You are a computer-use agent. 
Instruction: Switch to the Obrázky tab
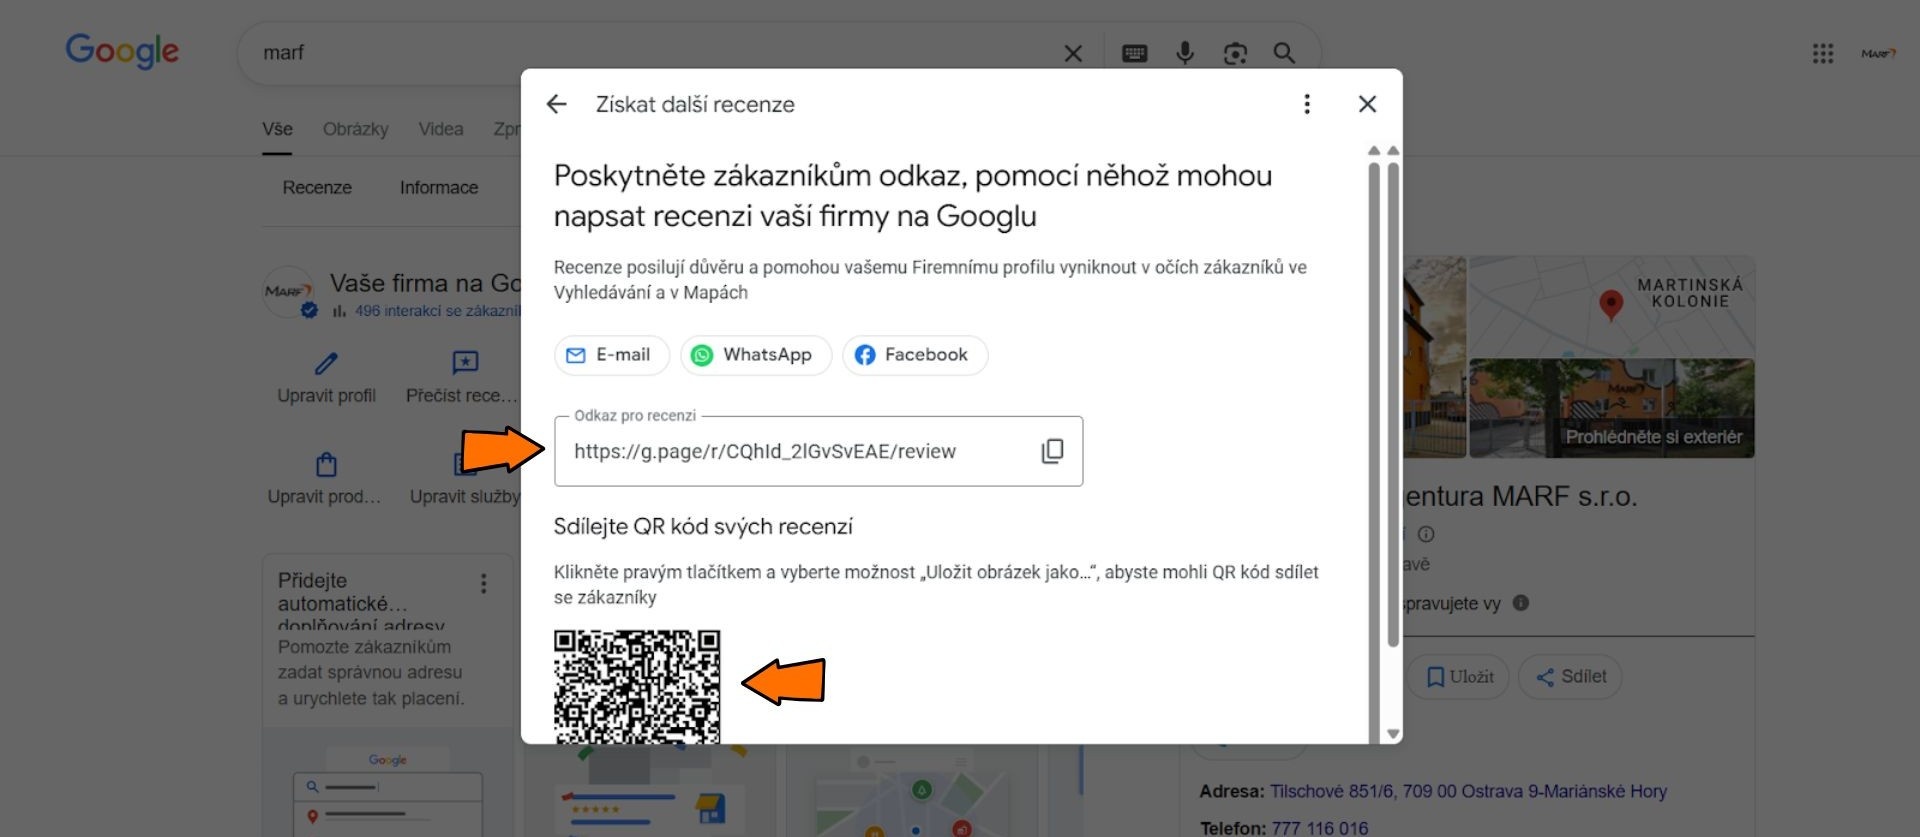[355, 129]
